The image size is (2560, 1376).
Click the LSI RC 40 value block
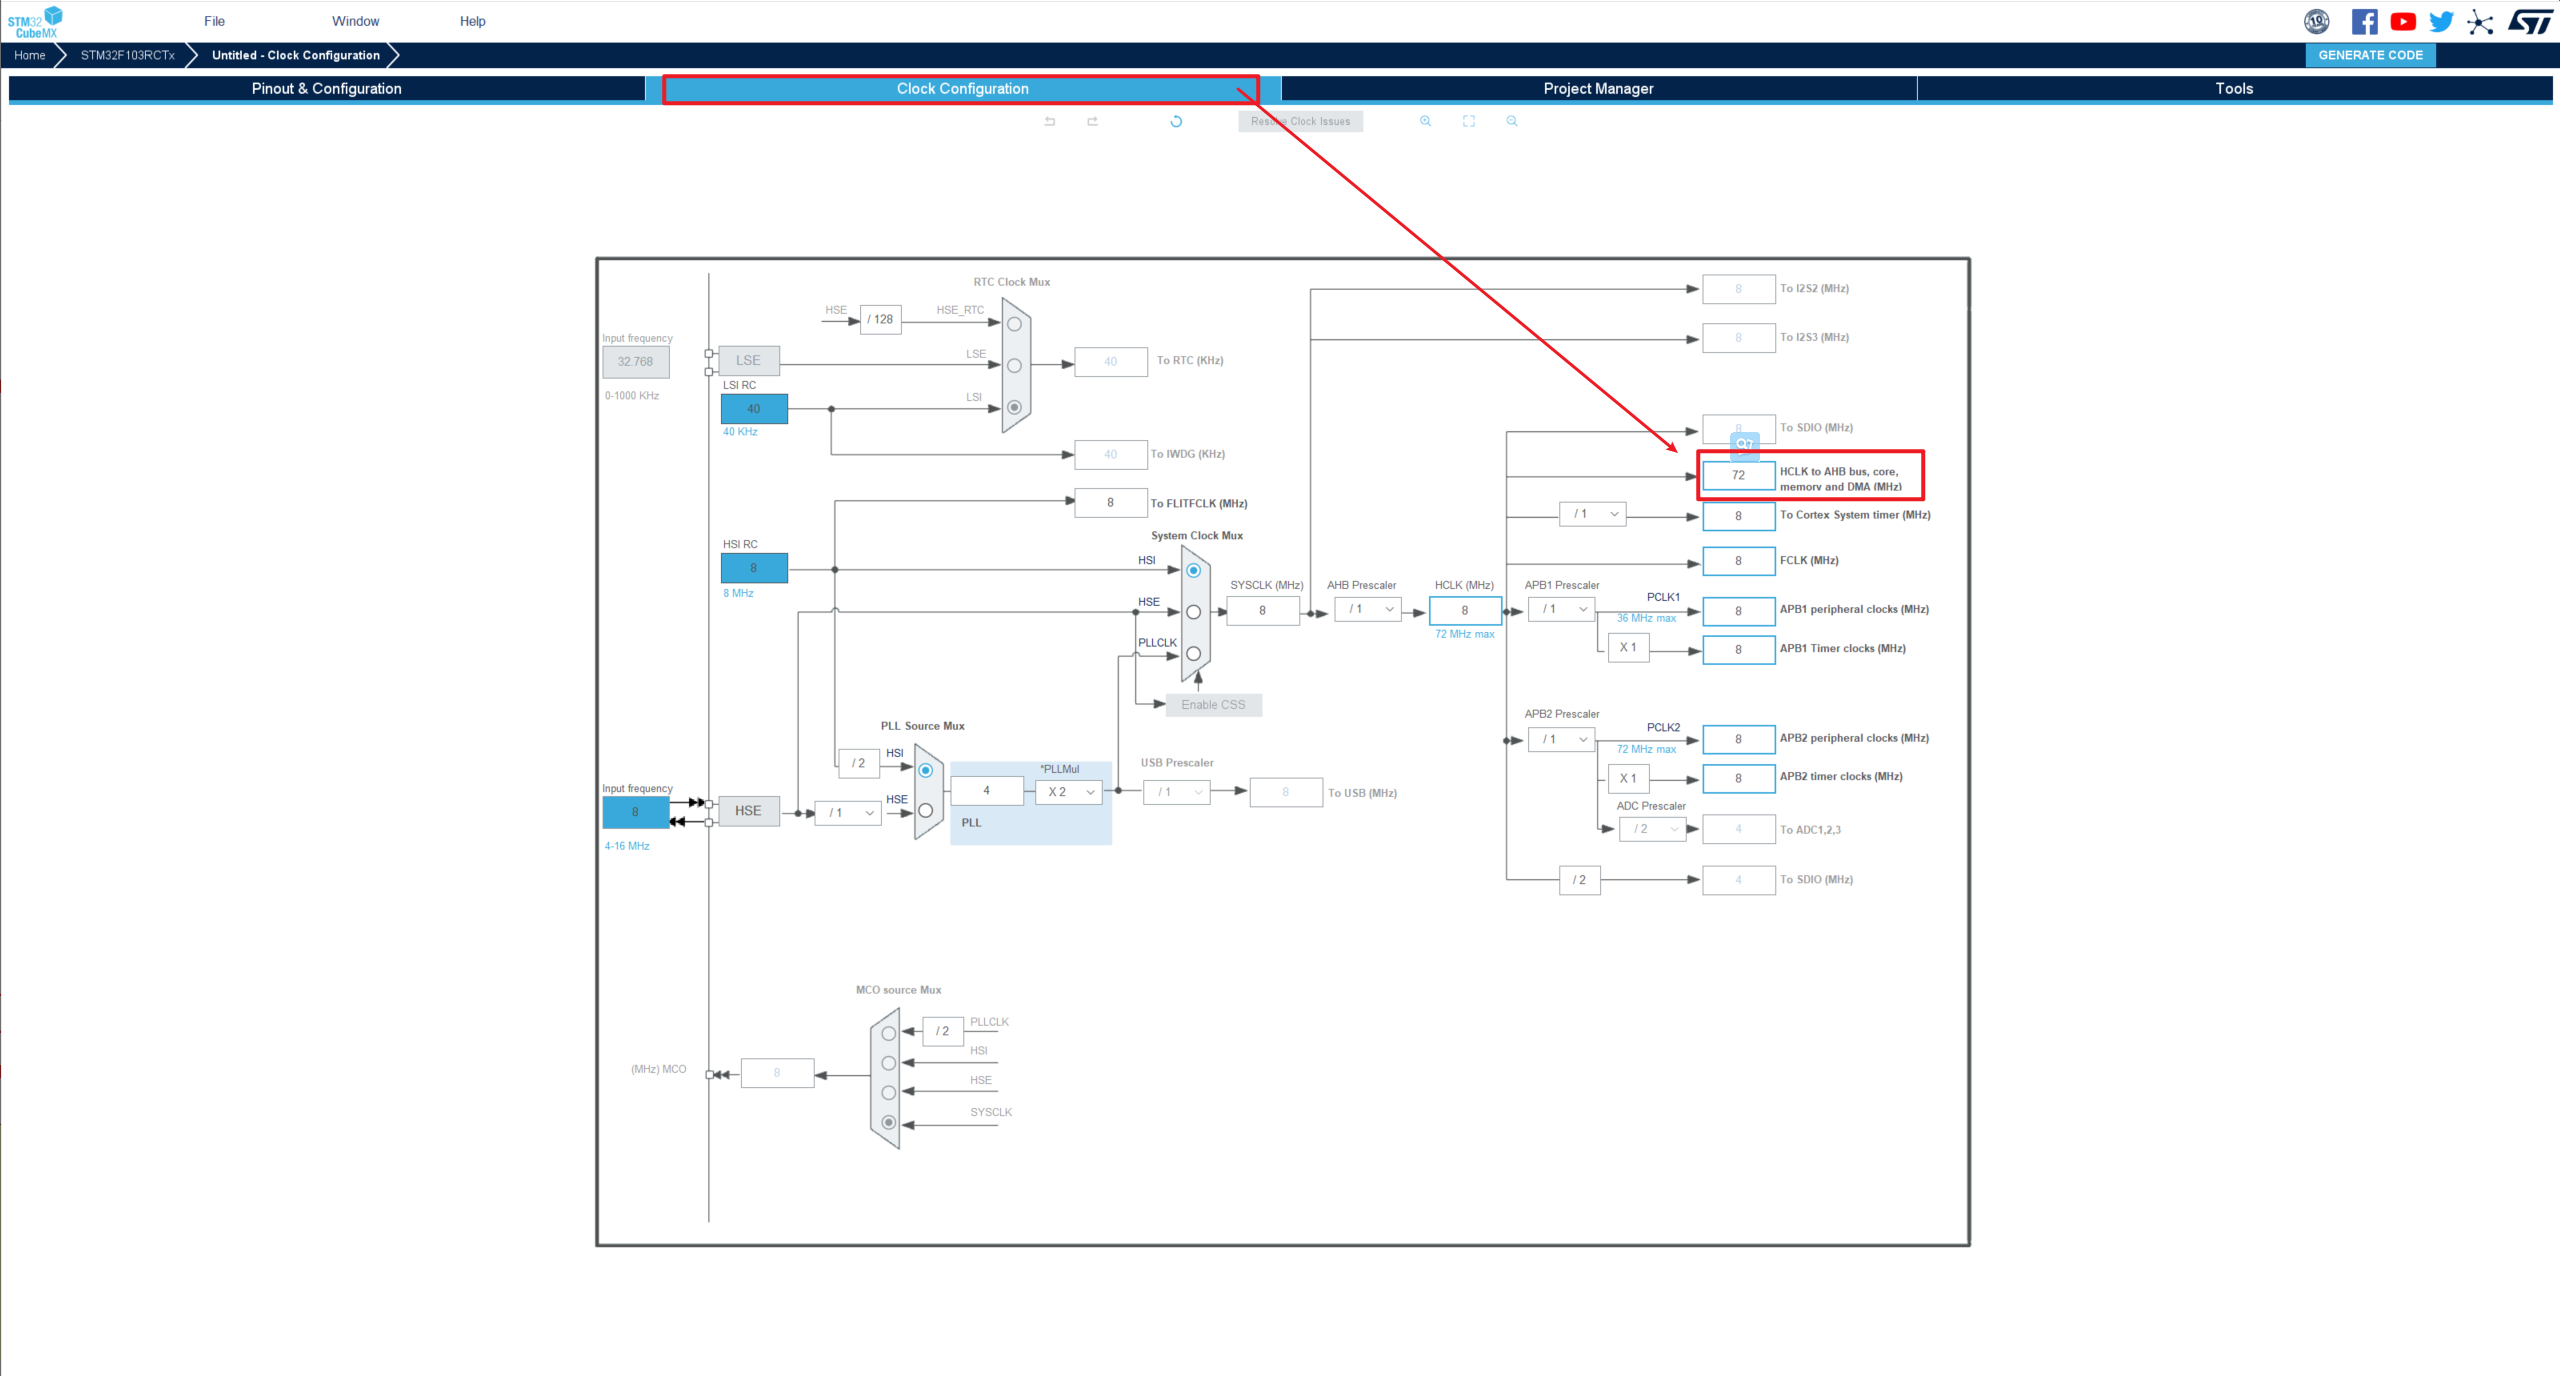click(x=754, y=409)
